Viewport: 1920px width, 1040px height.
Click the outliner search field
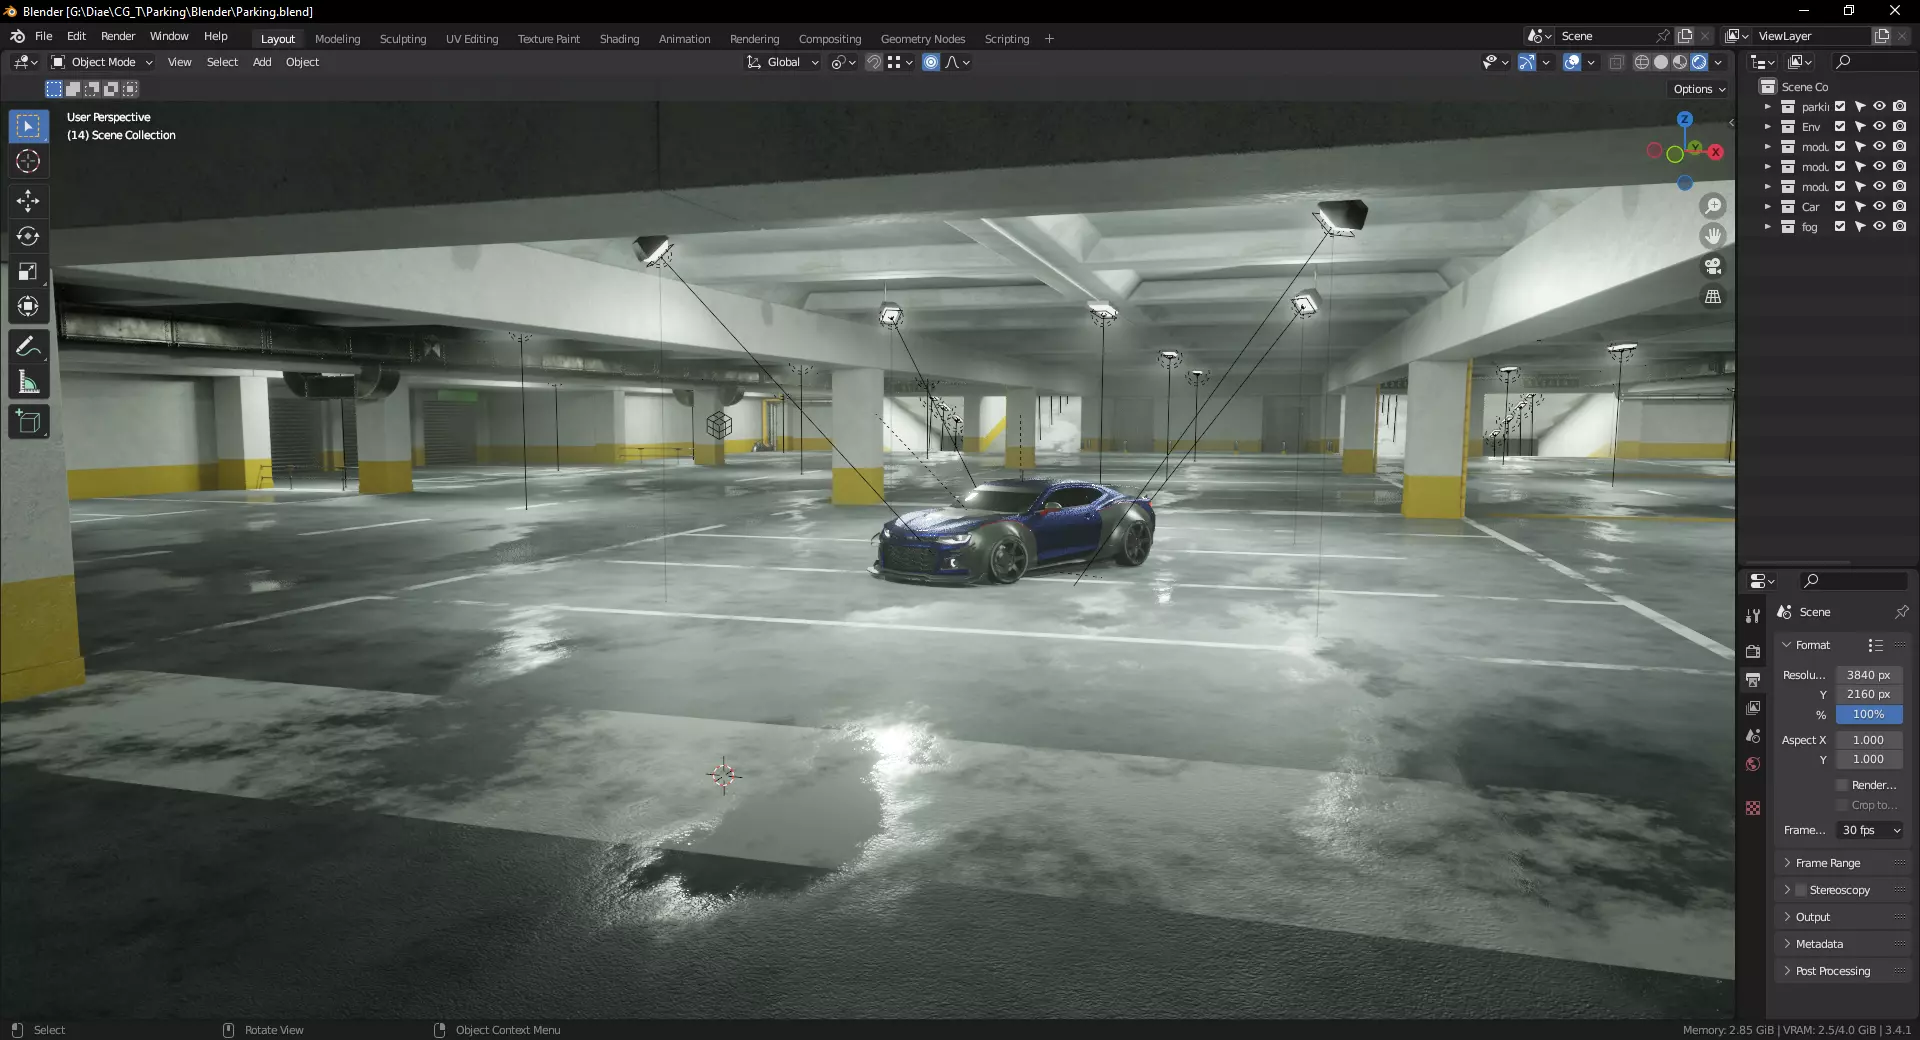pyautogui.click(x=1873, y=62)
